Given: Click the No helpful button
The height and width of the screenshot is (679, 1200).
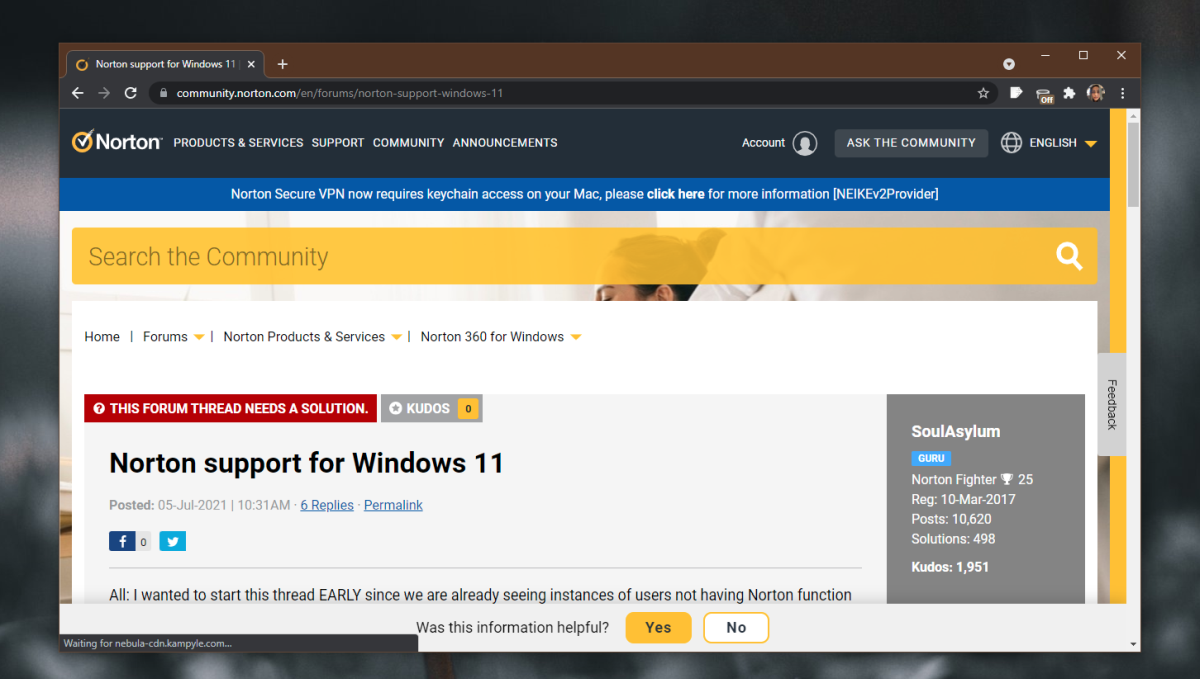Looking at the screenshot, I should pyautogui.click(x=736, y=628).
